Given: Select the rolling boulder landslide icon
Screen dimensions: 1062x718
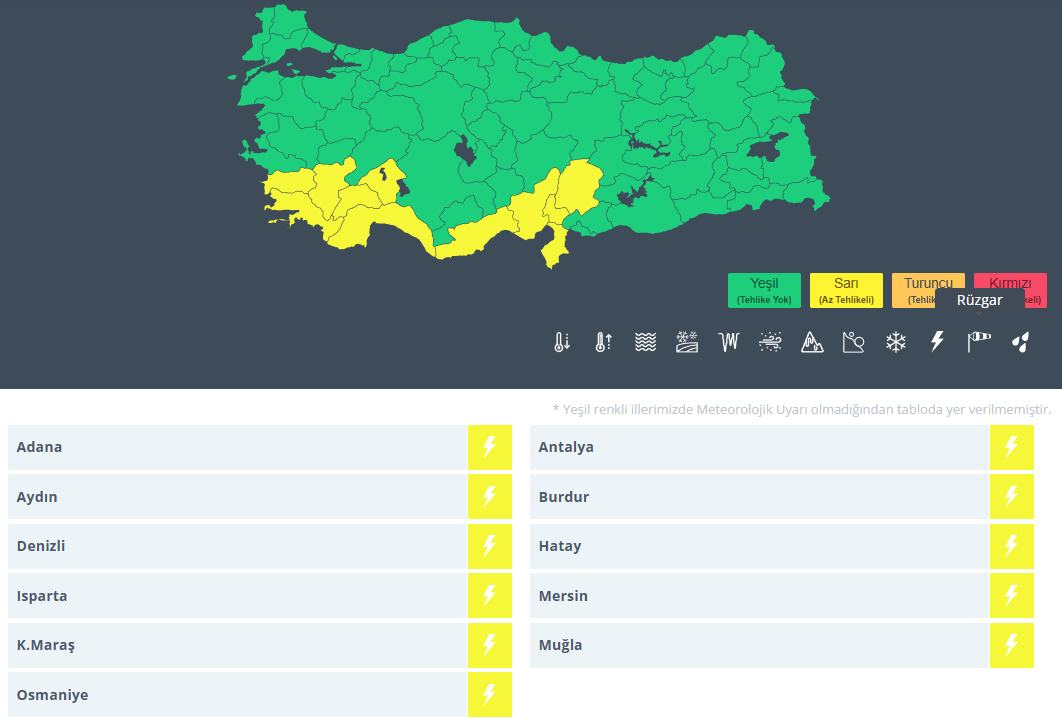Looking at the screenshot, I should pos(853,342).
